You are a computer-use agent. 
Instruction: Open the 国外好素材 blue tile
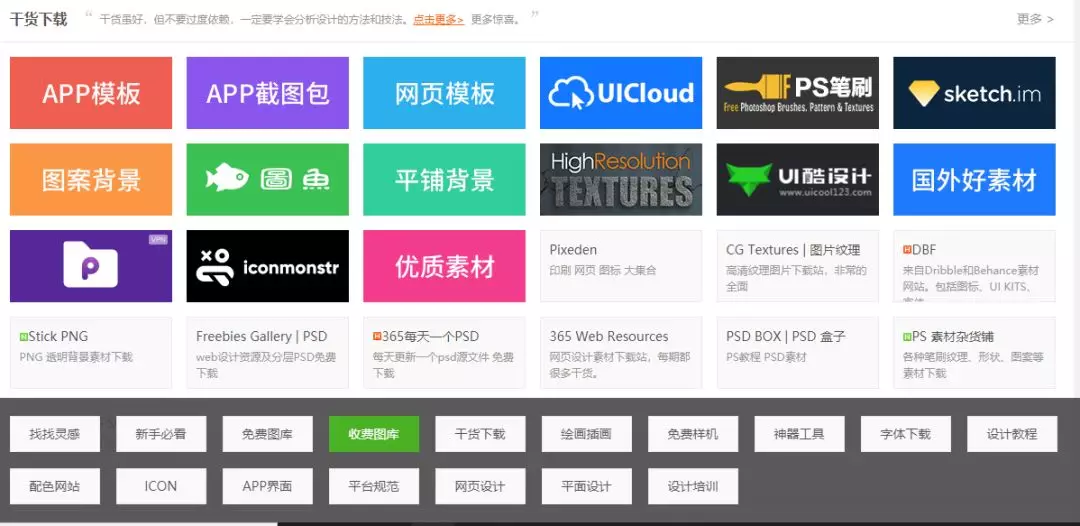[x=974, y=180]
